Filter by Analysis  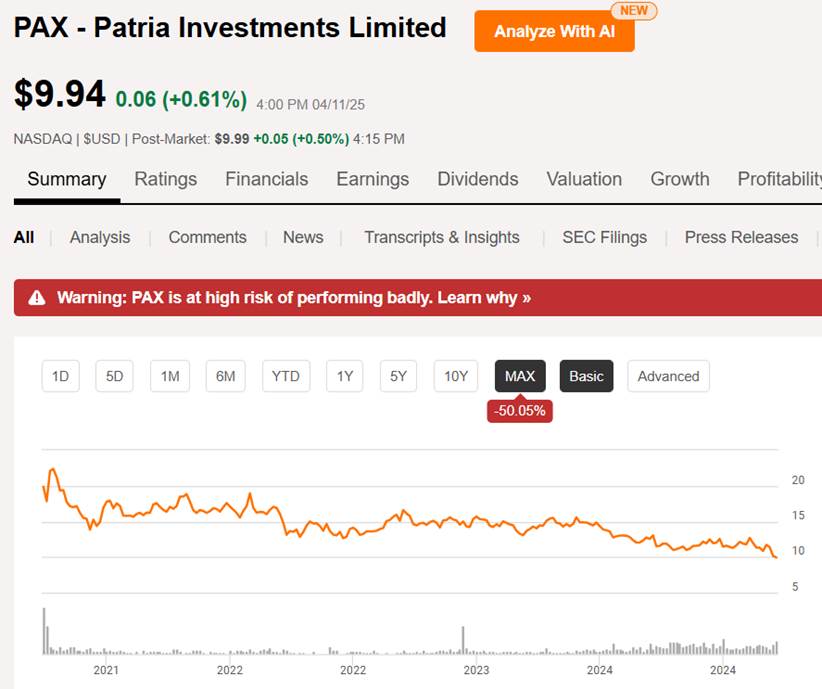(x=100, y=238)
